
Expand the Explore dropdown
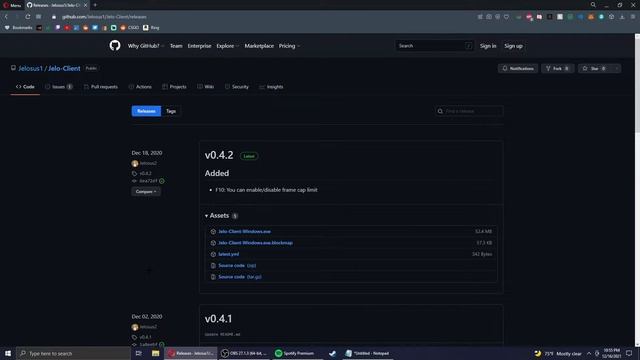(x=227, y=46)
